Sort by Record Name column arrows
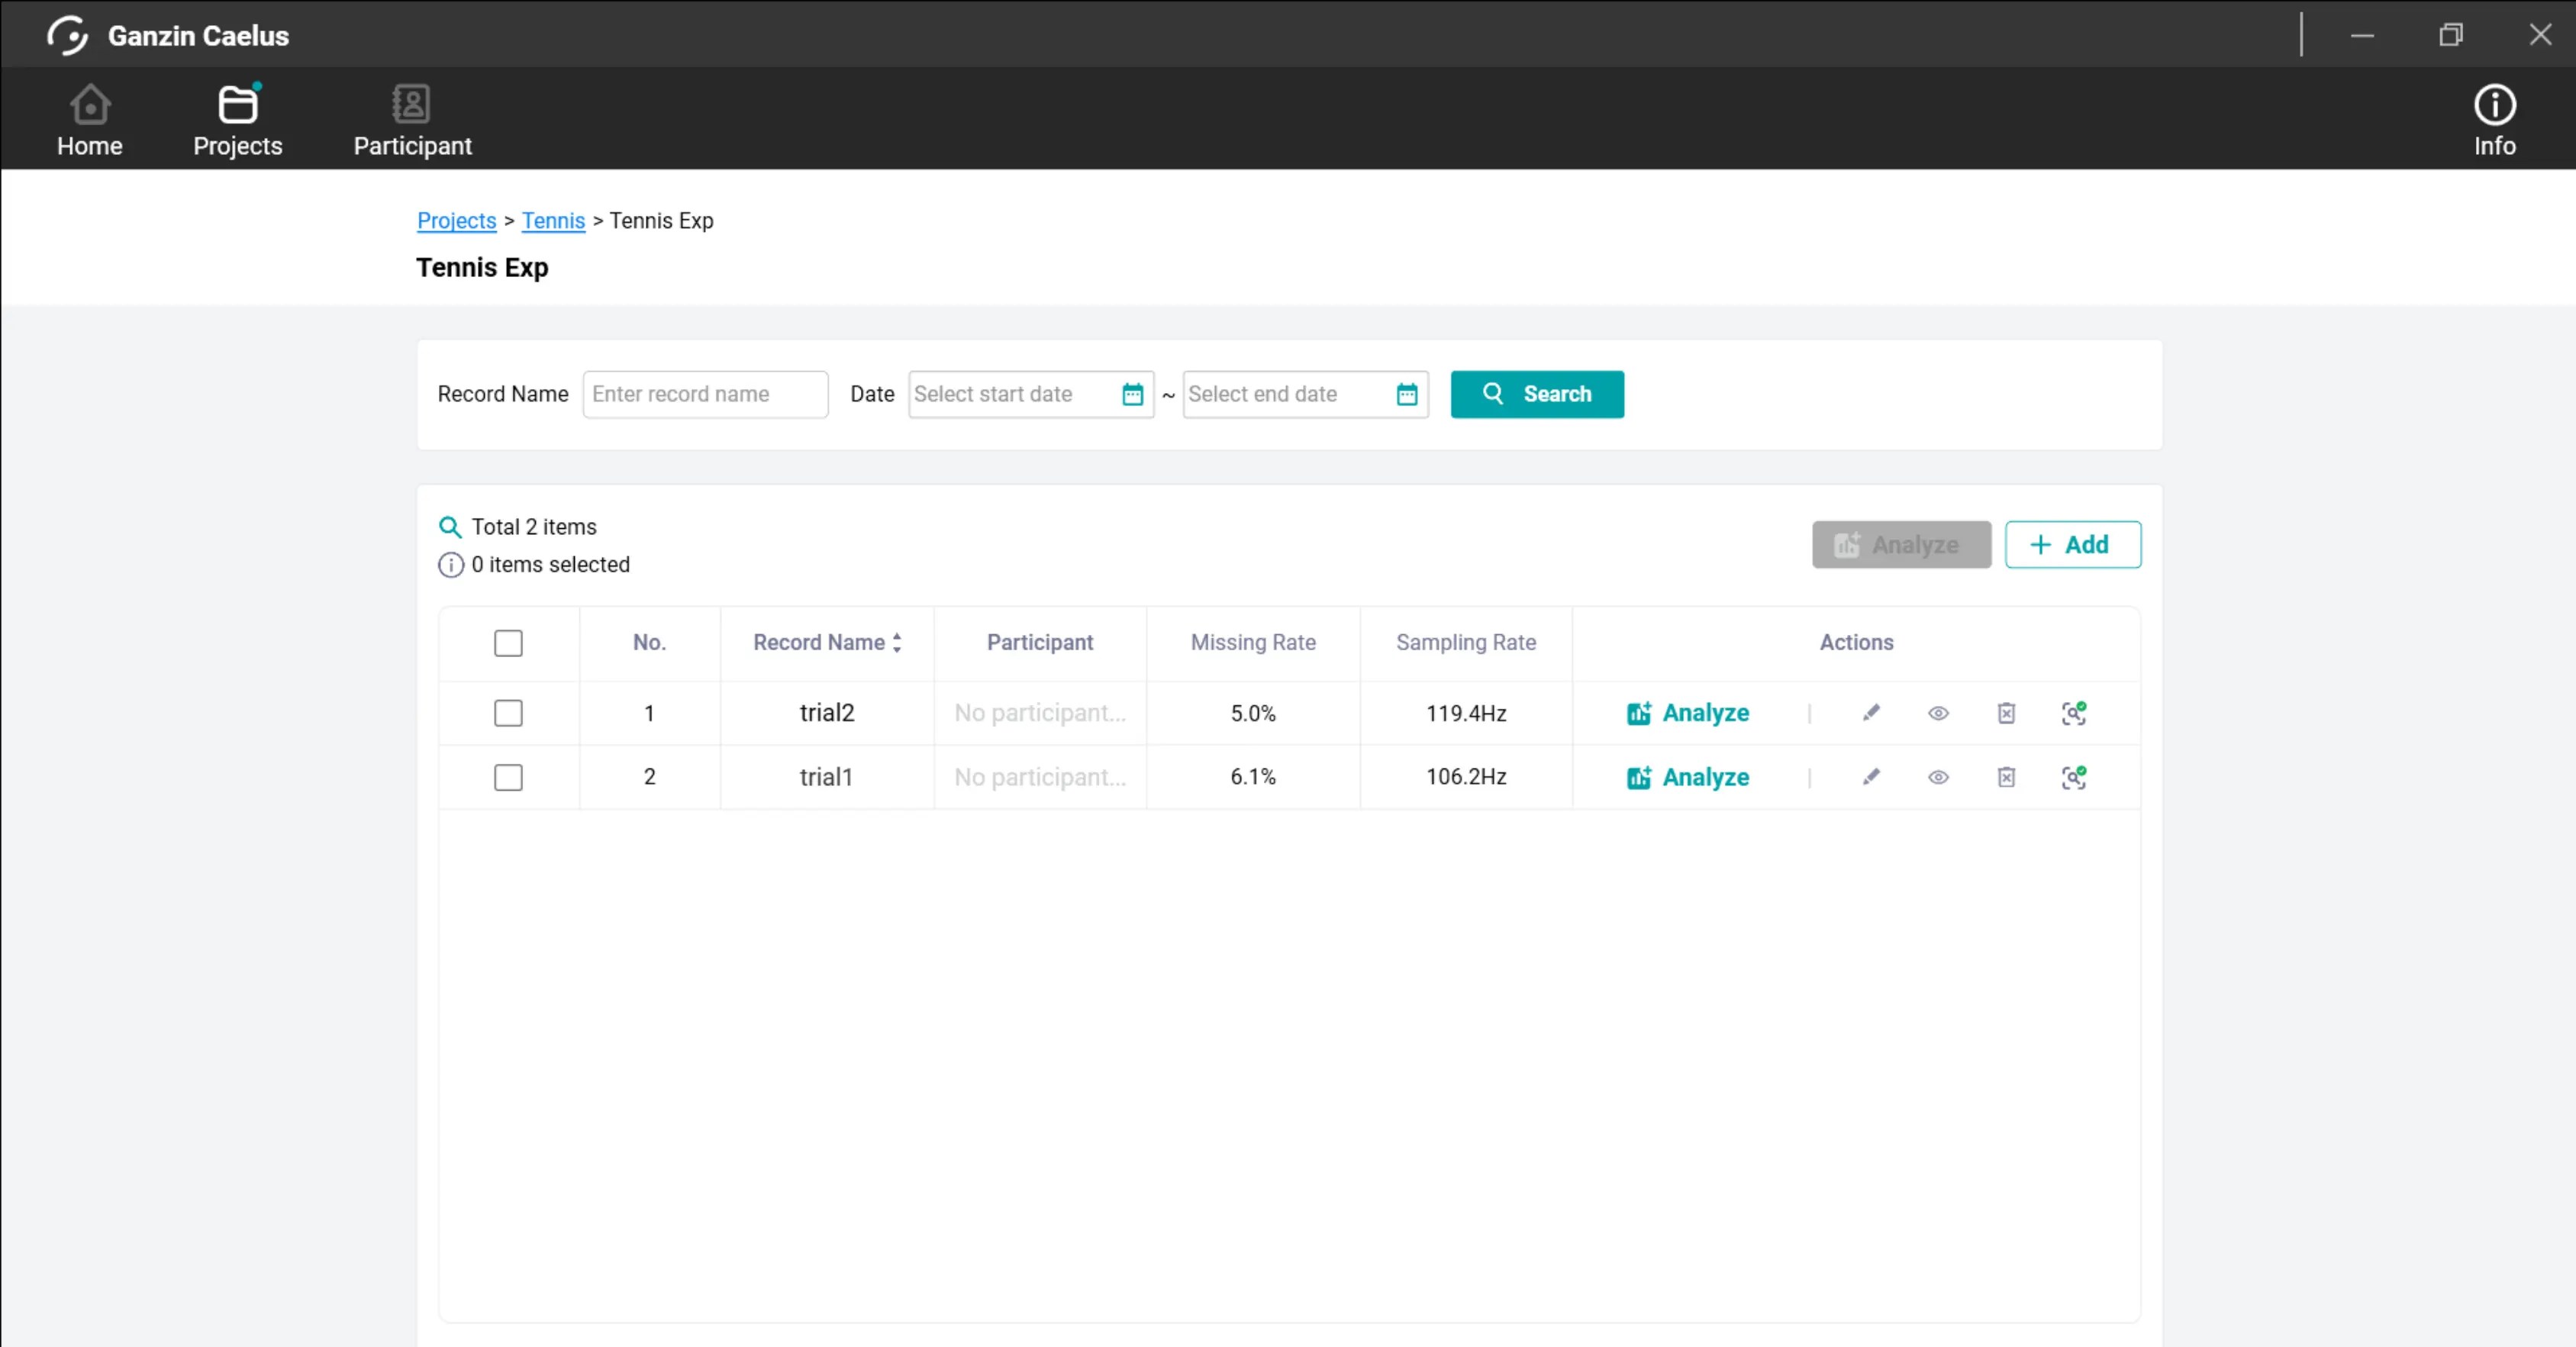2576x1347 pixels. pyautogui.click(x=897, y=643)
